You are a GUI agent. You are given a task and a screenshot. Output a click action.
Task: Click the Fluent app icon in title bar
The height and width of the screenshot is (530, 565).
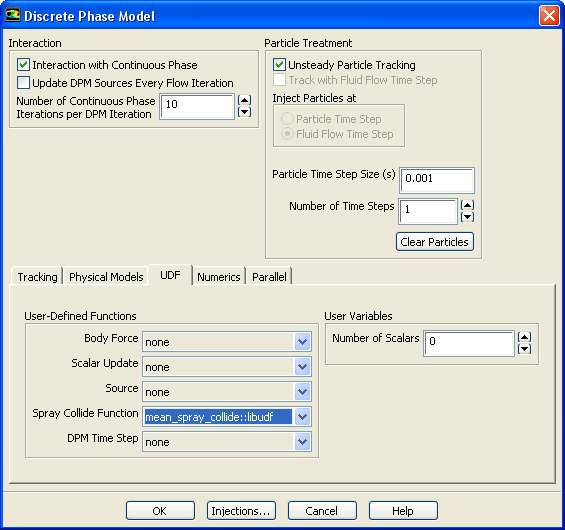tap(13, 15)
